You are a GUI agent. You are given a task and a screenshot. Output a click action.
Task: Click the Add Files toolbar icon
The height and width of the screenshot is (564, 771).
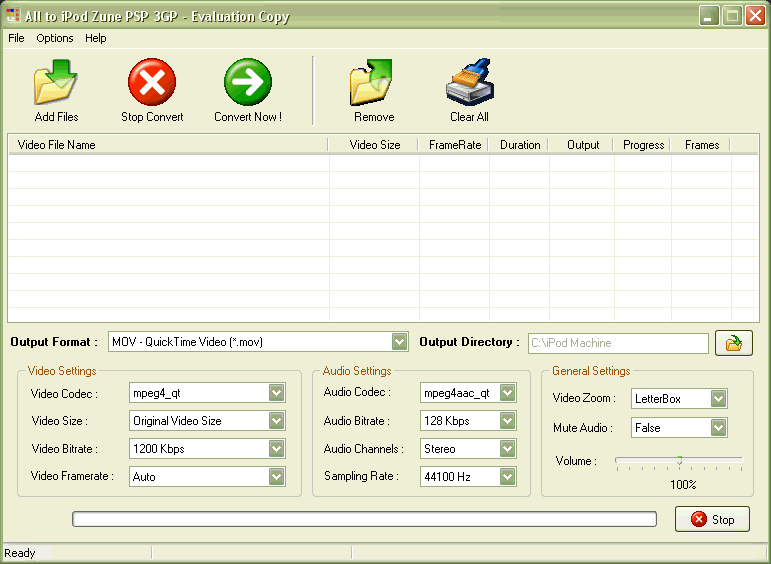pyautogui.click(x=56, y=84)
